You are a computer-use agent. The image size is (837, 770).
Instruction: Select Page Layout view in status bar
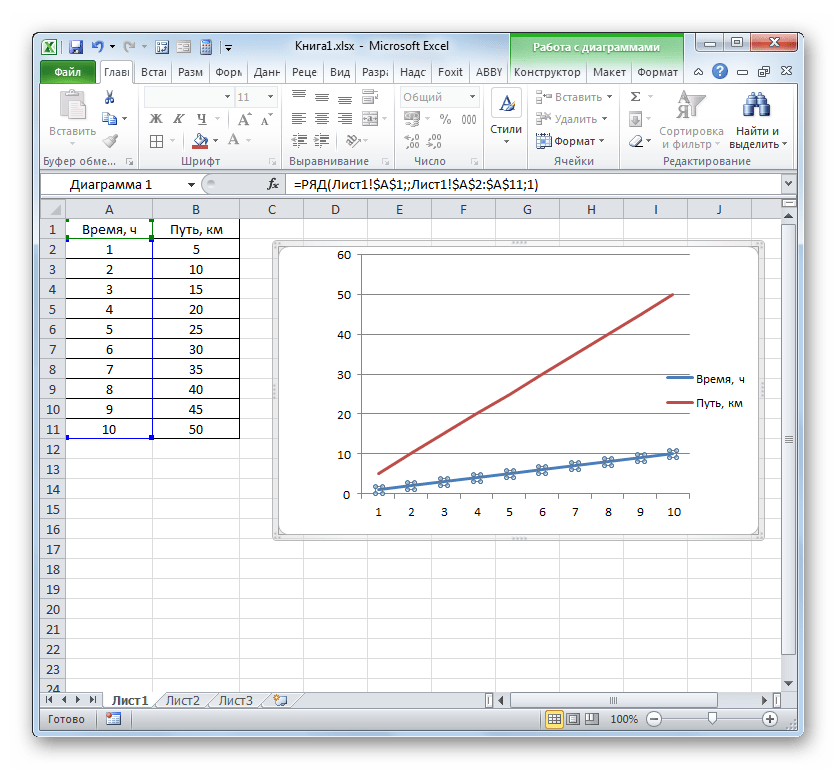(573, 719)
